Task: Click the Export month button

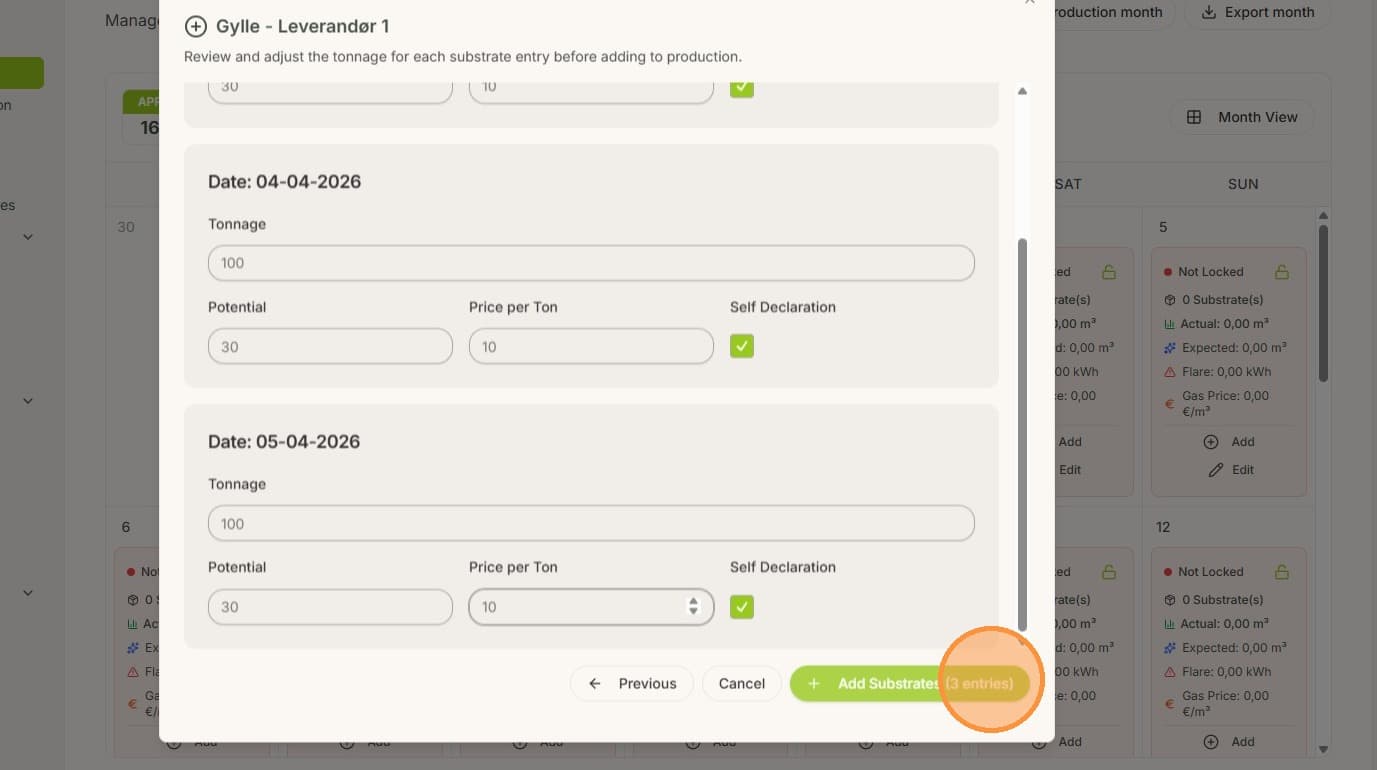Action: 1258,12
